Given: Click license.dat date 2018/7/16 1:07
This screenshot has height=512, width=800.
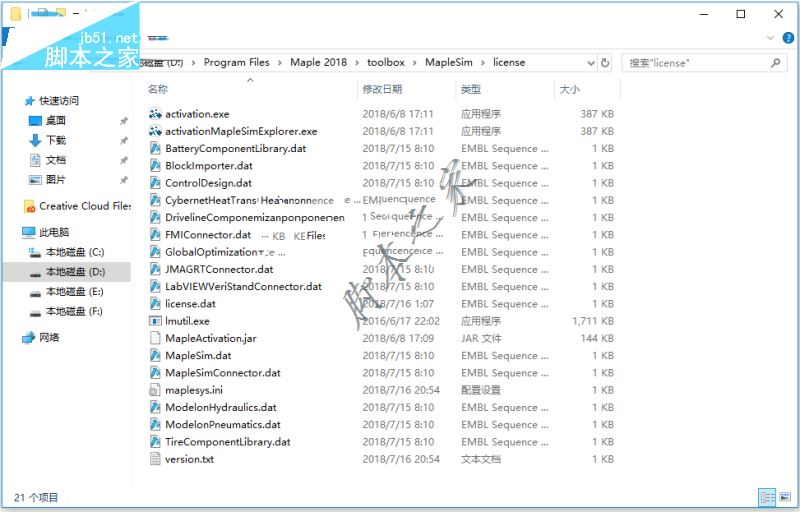Looking at the screenshot, I should click(x=398, y=304).
